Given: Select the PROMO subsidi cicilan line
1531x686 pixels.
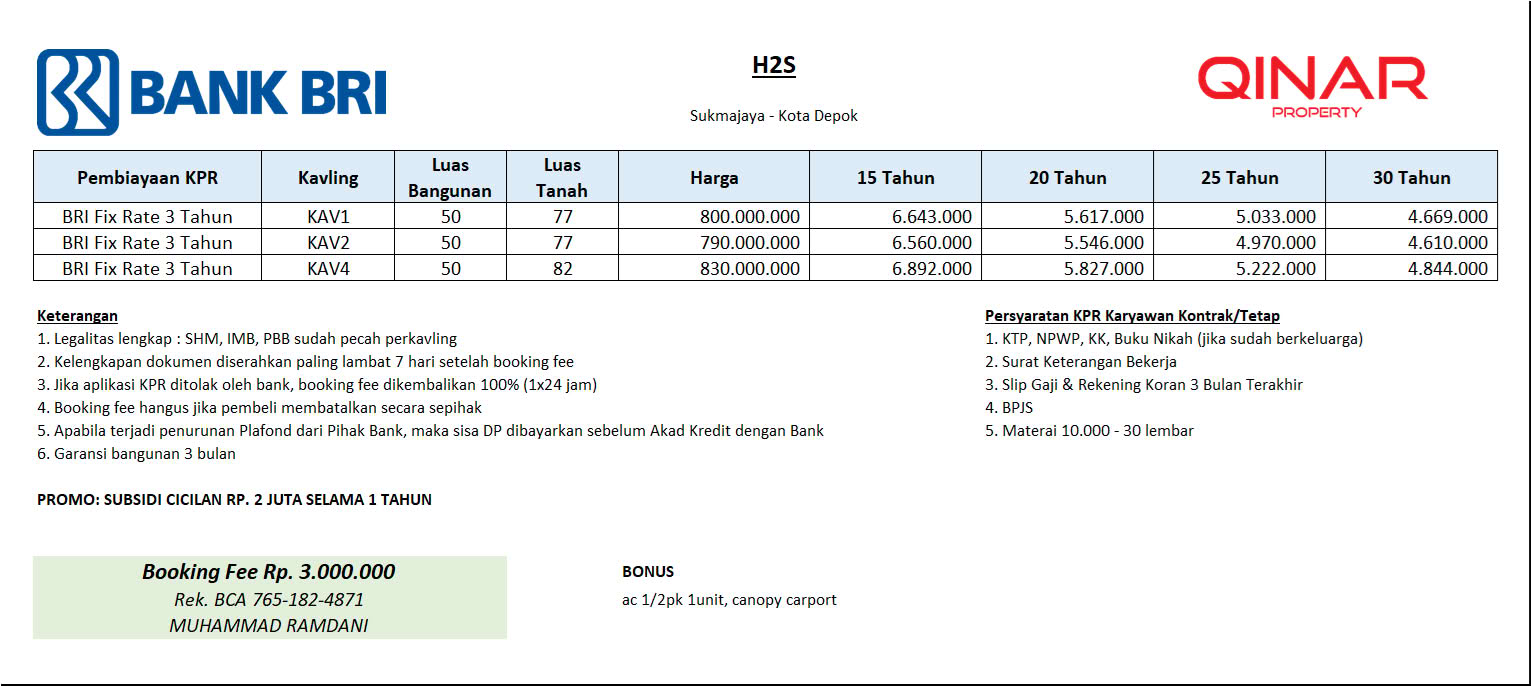Looking at the screenshot, I should click(234, 500).
